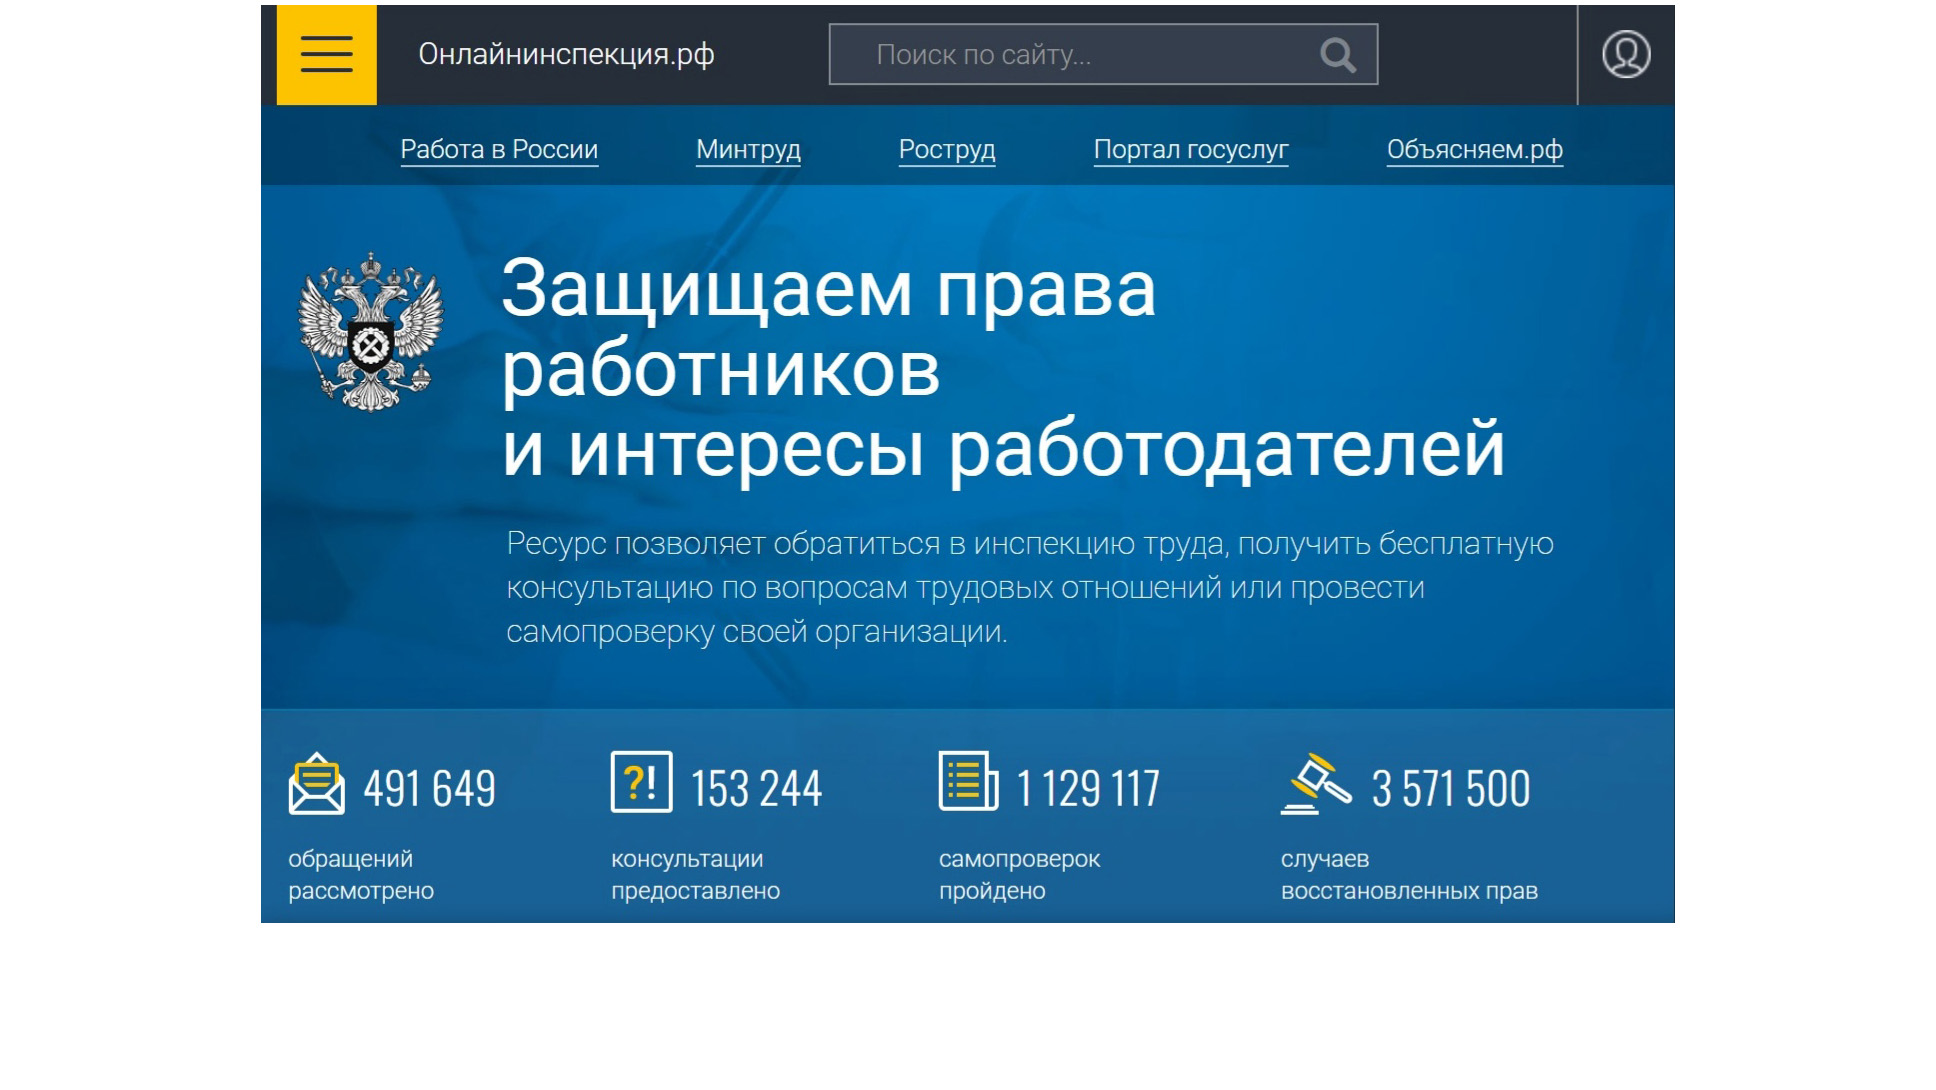Screen dimensions: 1936x1090
Task: Click the gavel restored rights icon
Action: pyautogui.click(x=1316, y=785)
